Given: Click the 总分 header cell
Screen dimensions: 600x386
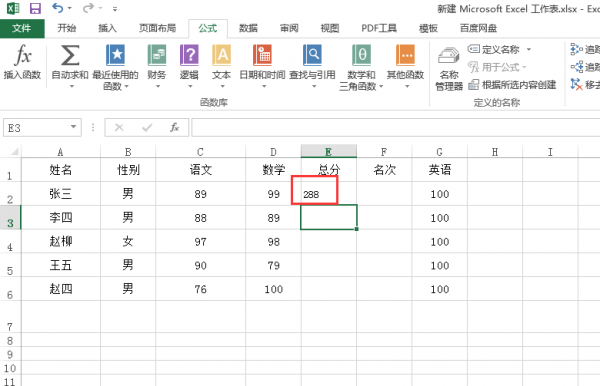Looking at the screenshot, I should 329,170.
